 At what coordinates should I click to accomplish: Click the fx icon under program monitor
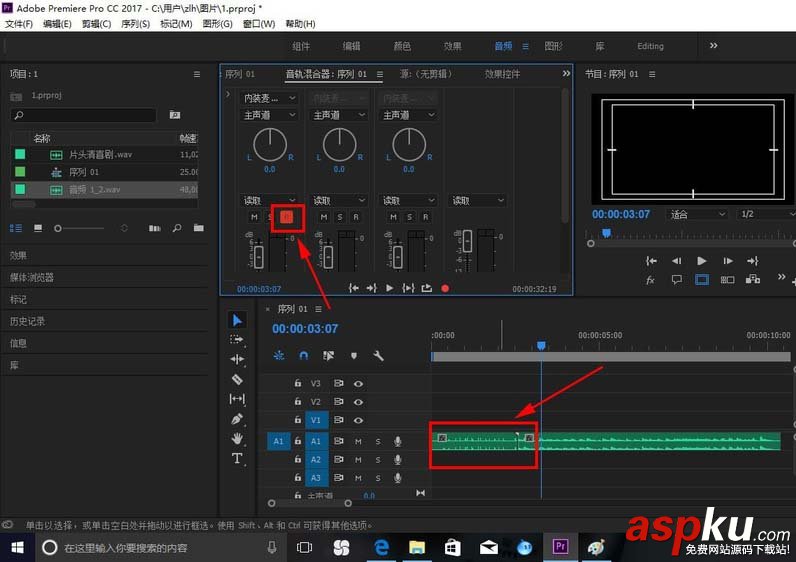(650, 279)
